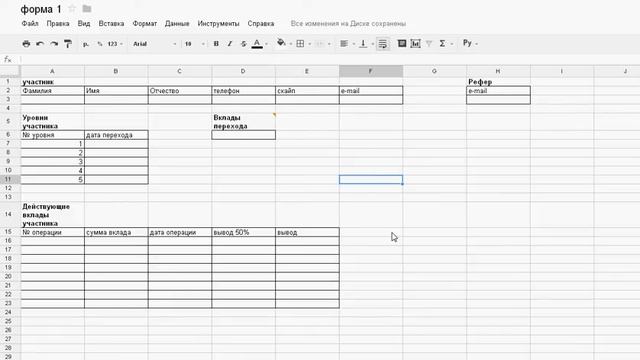
Task: Activate the Paint format tool
Action: (68, 44)
